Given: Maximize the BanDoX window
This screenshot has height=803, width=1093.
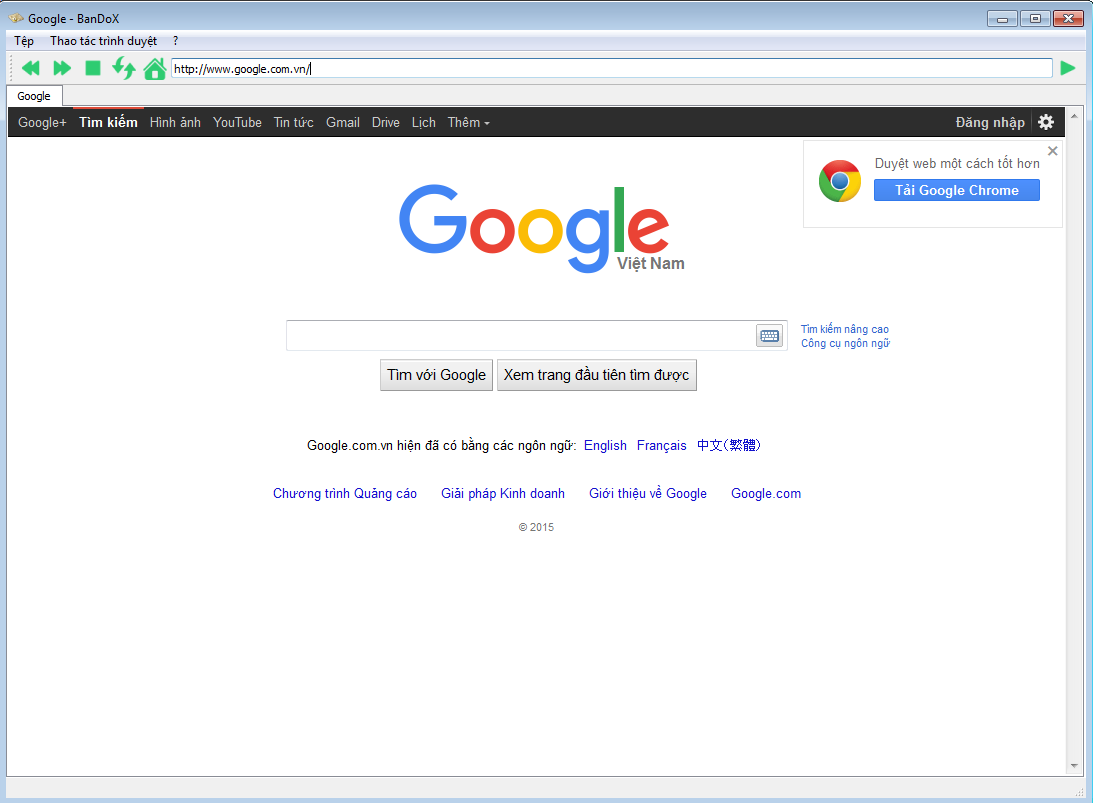Looking at the screenshot, I should (1035, 19).
